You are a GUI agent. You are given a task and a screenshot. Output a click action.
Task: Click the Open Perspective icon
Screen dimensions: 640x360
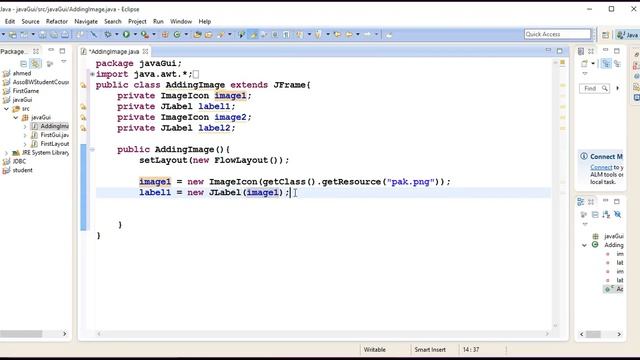[605, 35]
